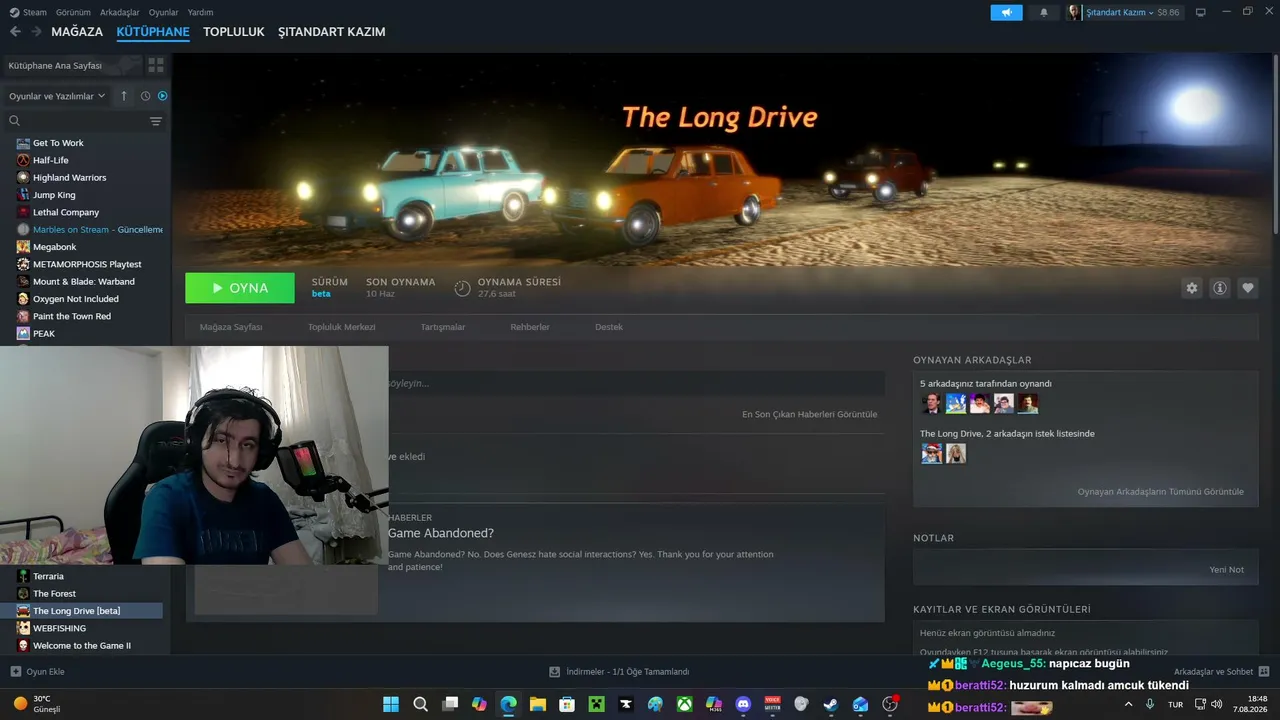Toggle the ready-to-play filter icon
This screenshot has height=720, width=1280.
(163, 96)
